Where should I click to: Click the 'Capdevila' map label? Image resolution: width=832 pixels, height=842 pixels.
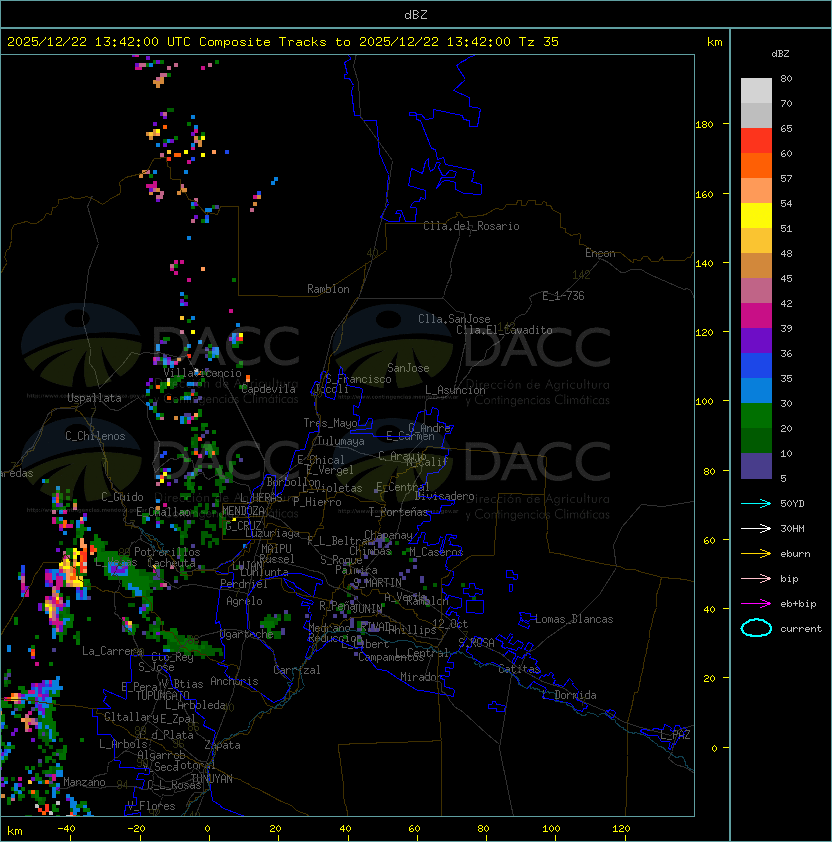(268, 389)
